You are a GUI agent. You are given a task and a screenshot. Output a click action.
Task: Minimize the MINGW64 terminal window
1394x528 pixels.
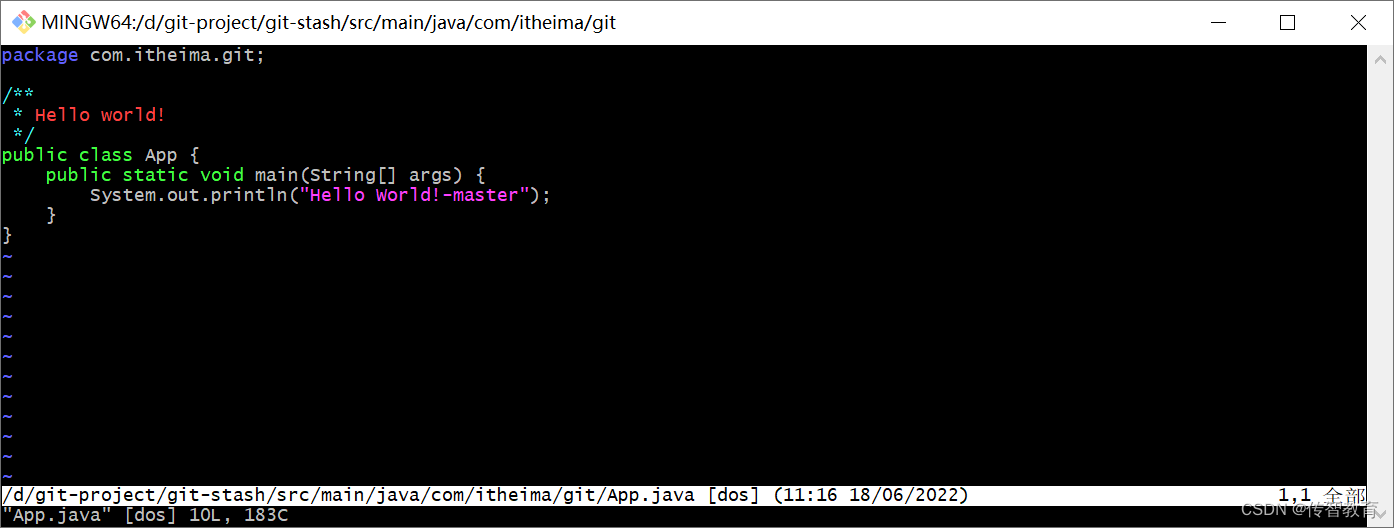pos(1217,22)
